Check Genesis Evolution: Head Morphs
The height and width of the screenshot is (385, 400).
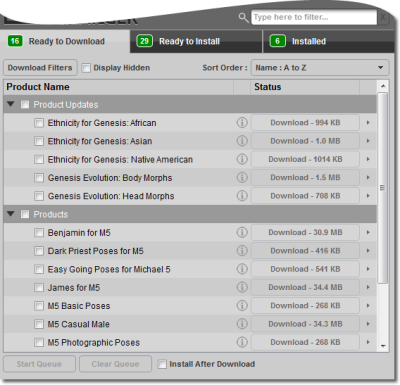tap(39, 196)
